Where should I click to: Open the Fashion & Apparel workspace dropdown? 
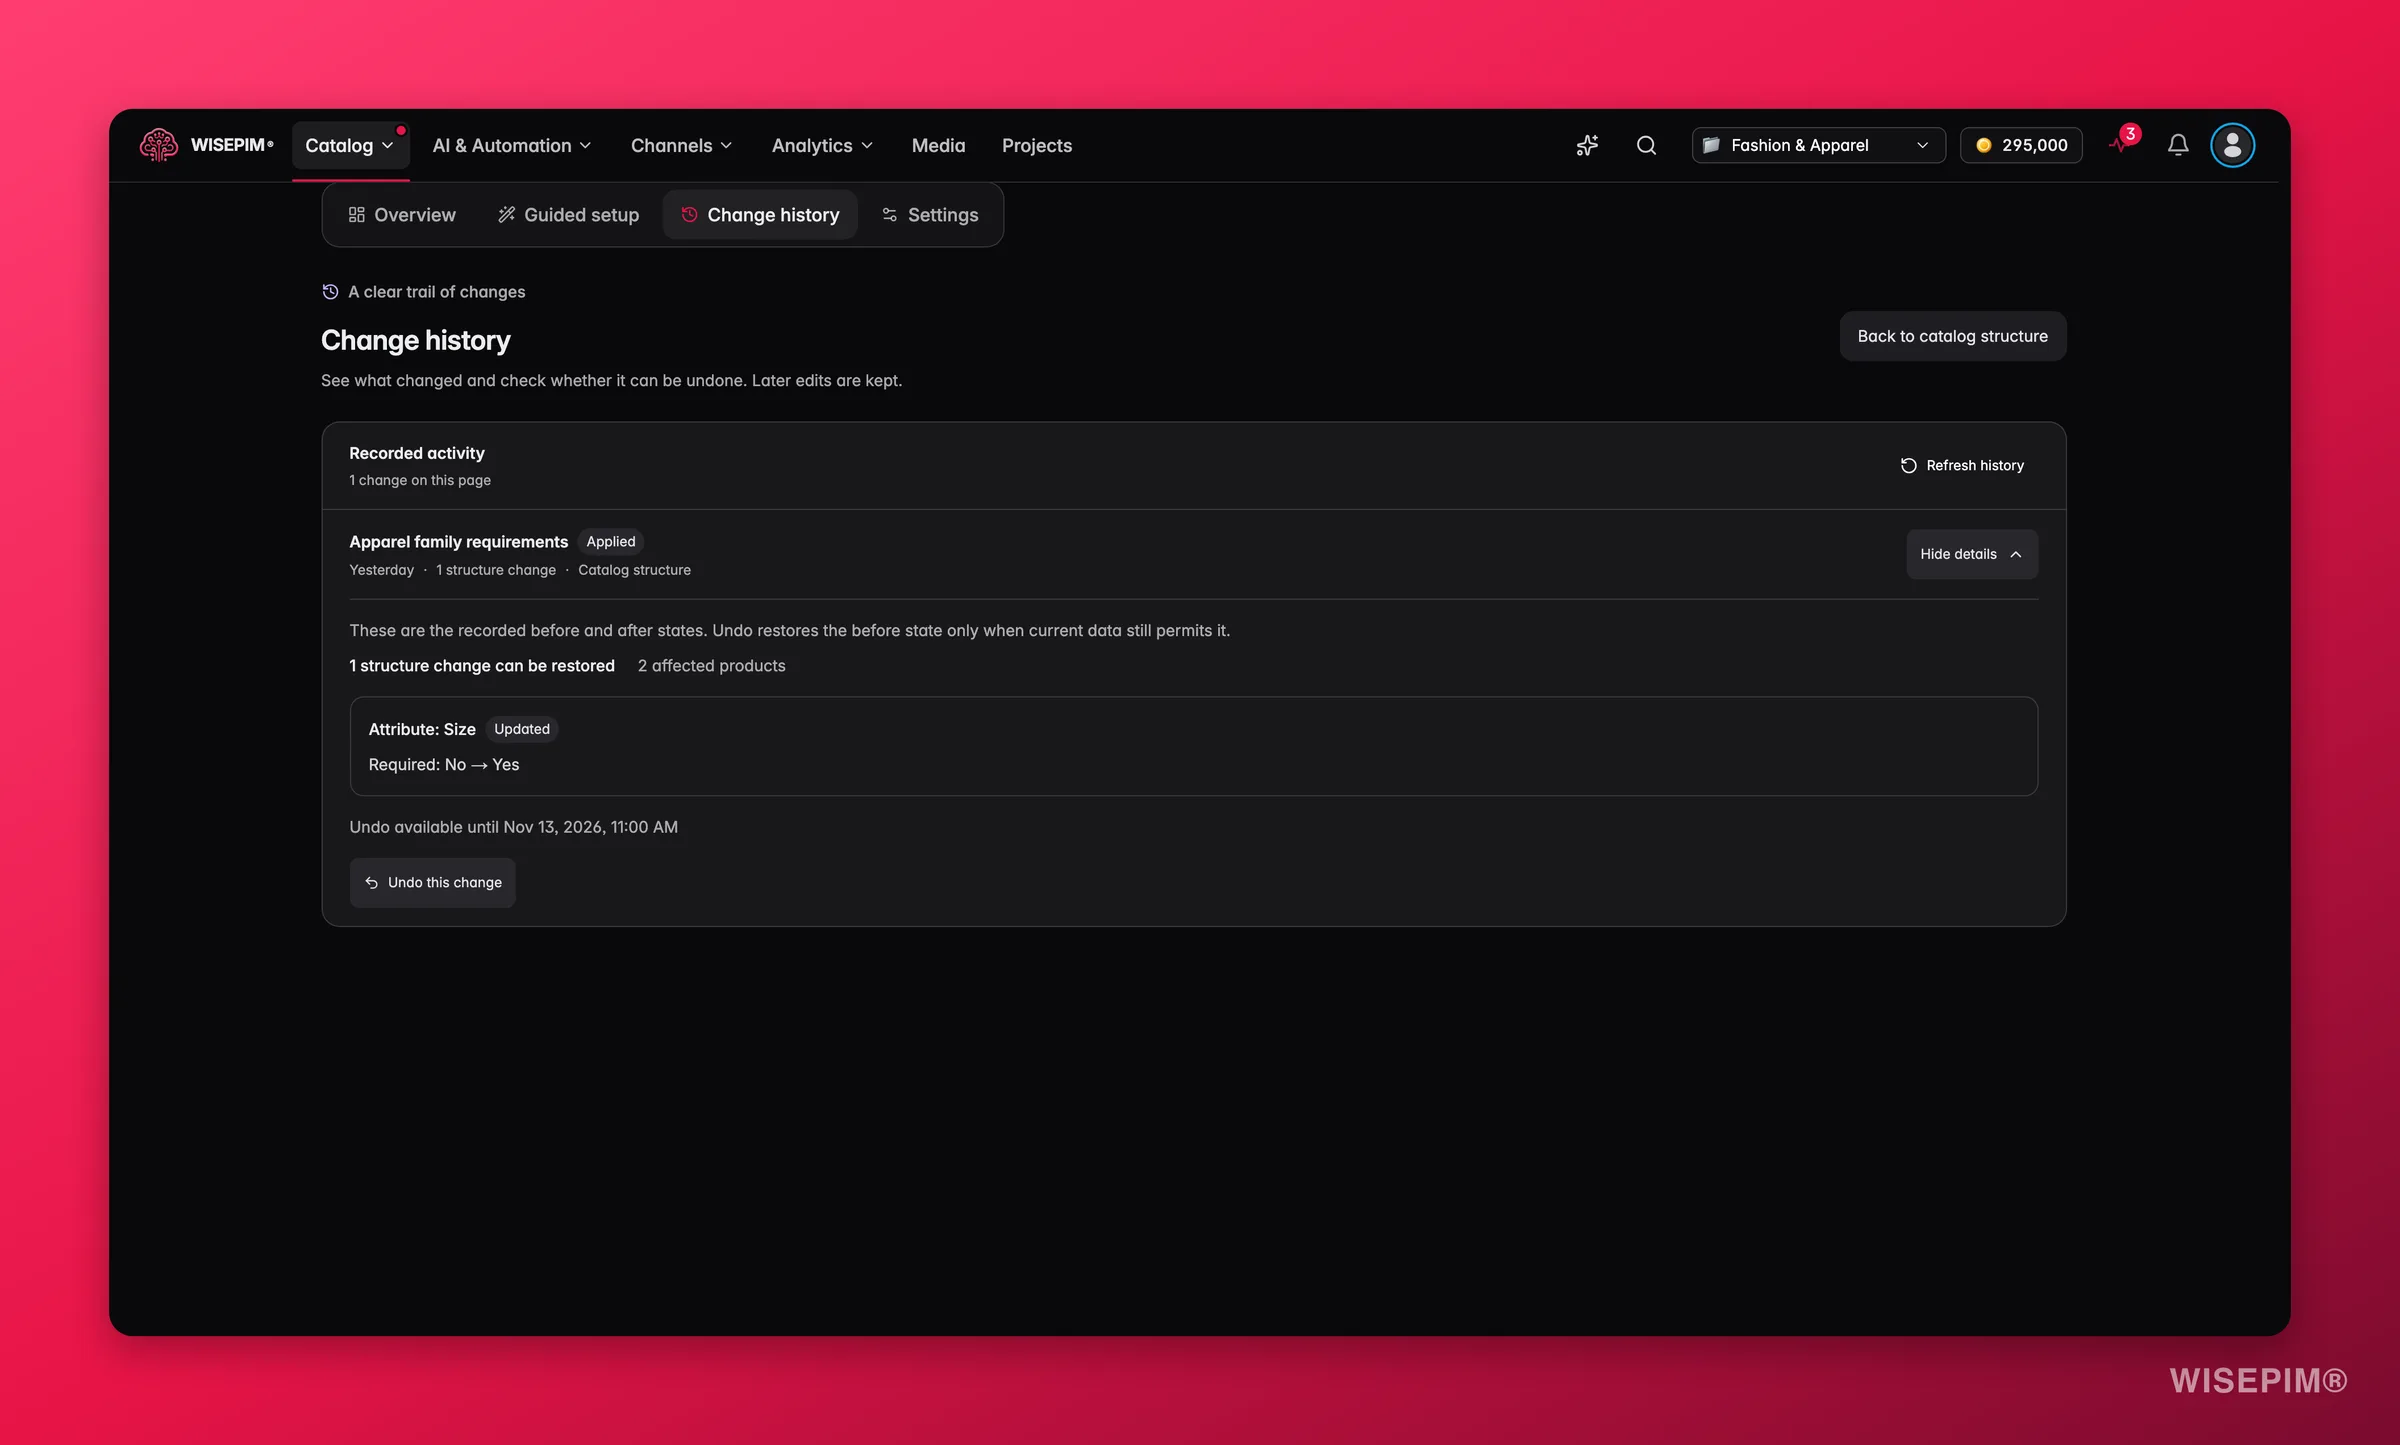pyautogui.click(x=1818, y=145)
